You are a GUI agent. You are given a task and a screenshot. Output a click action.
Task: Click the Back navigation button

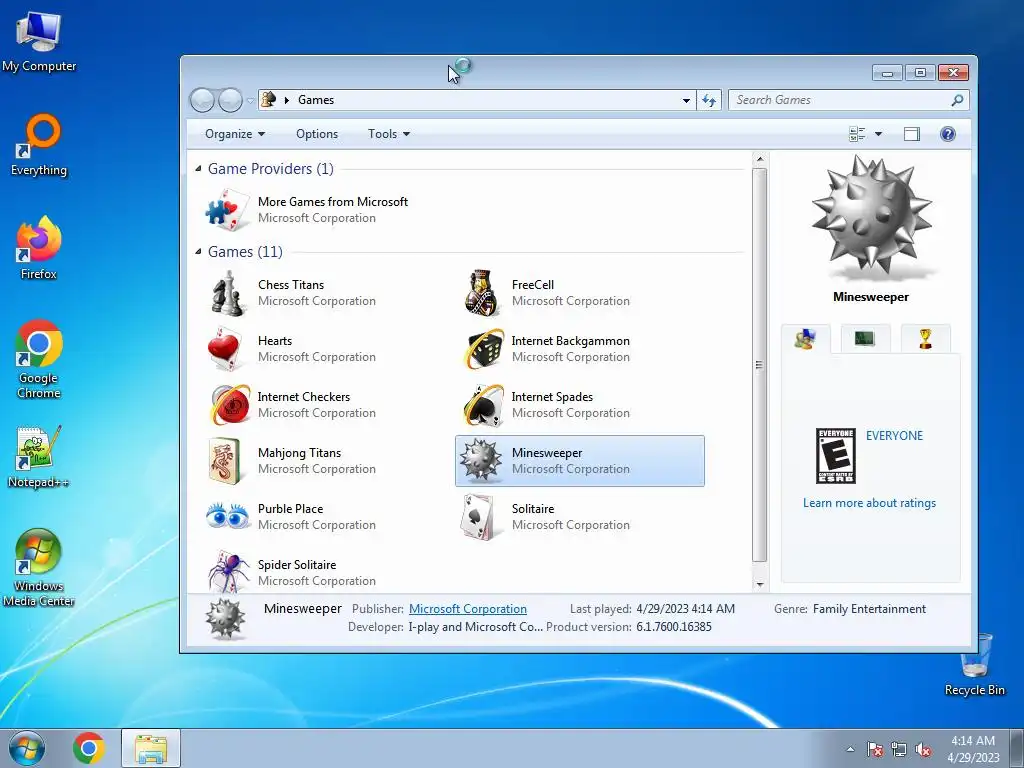pyautogui.click(x=202, y=101)
